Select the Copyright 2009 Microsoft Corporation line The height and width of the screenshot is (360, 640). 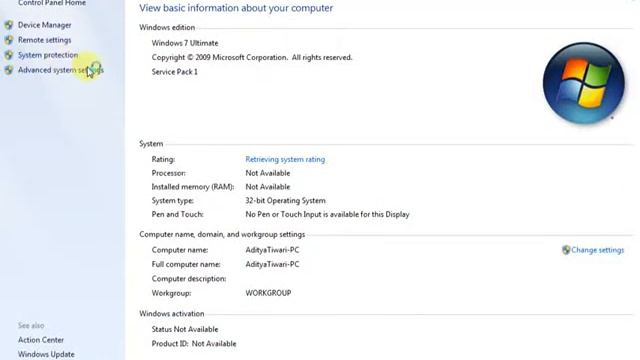pyautogui.click(x=252, y=58)
